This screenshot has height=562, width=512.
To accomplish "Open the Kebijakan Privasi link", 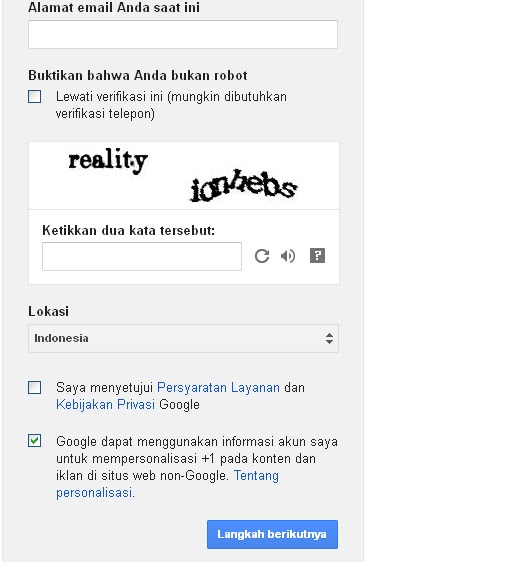I will pos(105,405).
